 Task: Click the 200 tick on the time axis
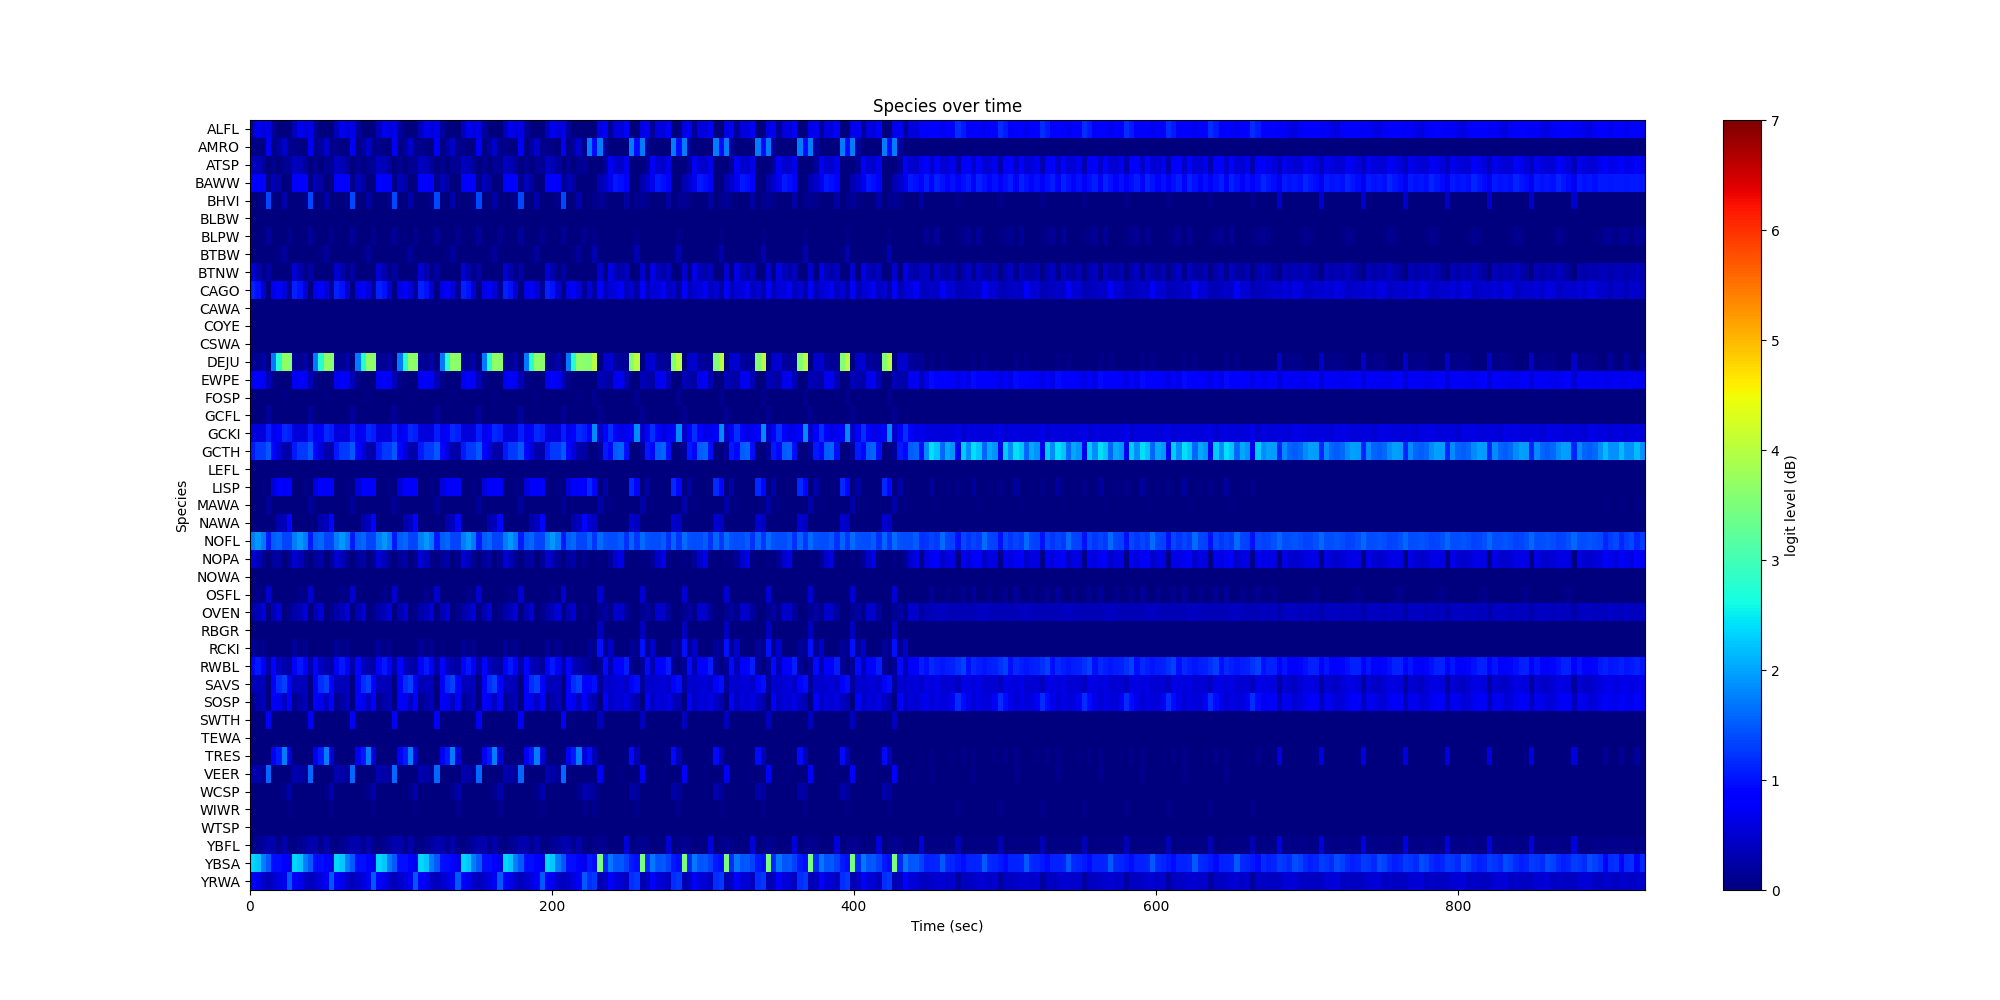(x=551, y=906)
